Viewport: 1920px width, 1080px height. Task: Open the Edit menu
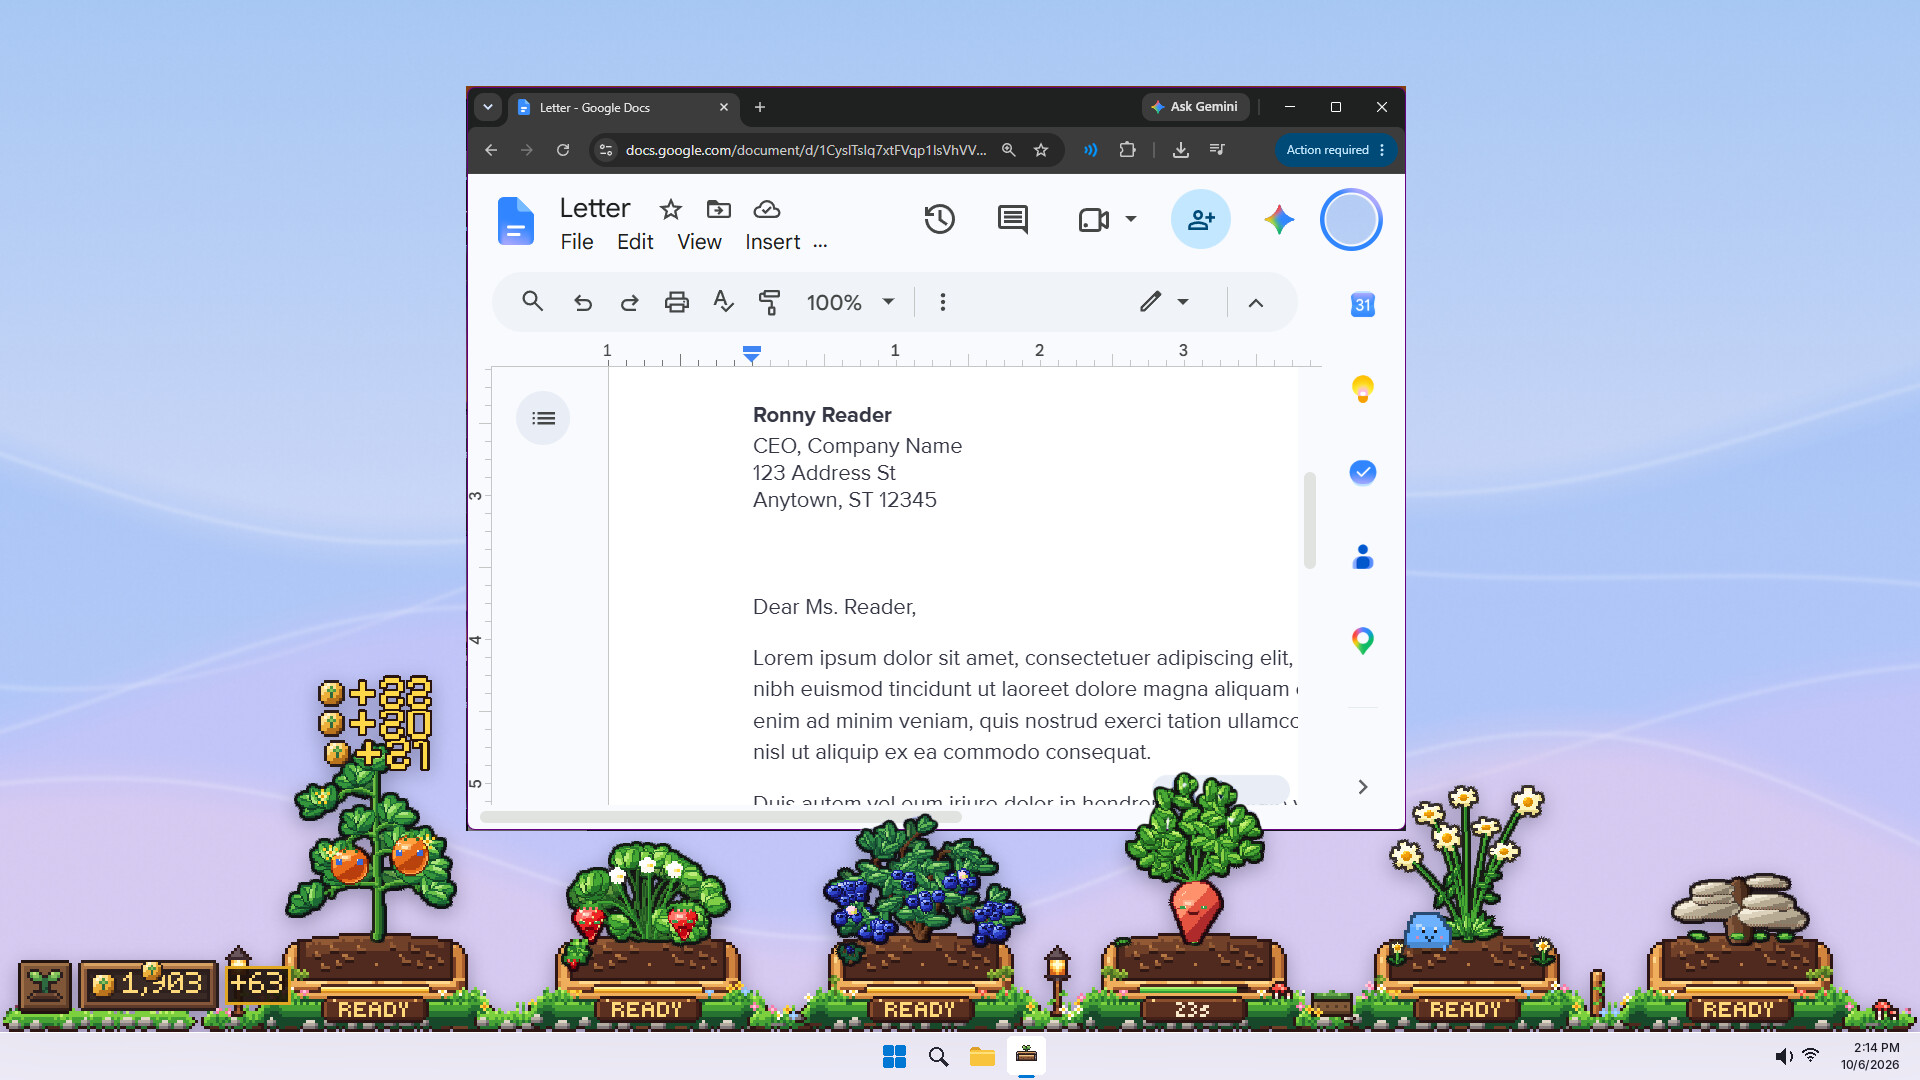pyautogui.click(x=635, y=242)
